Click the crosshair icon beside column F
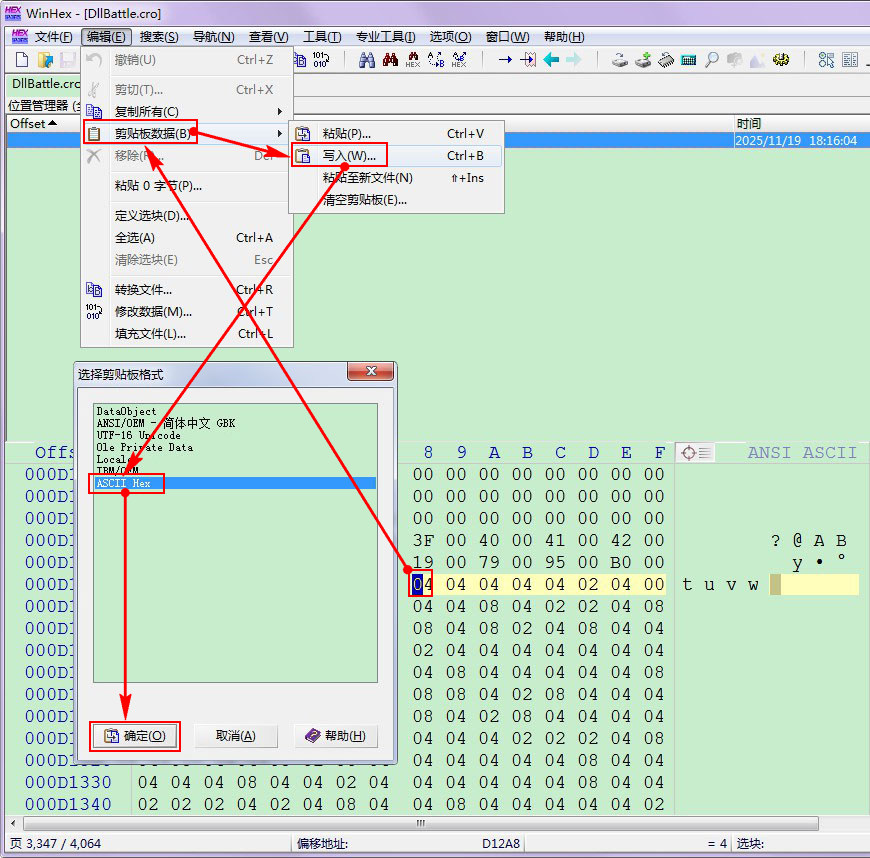The image size is (870, 858). [689, 453]
